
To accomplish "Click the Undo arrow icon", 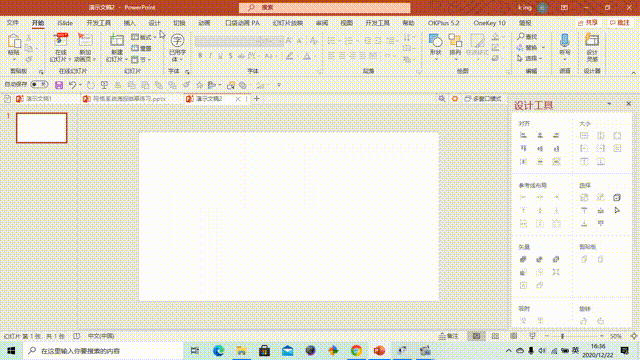I will (72, 85).
